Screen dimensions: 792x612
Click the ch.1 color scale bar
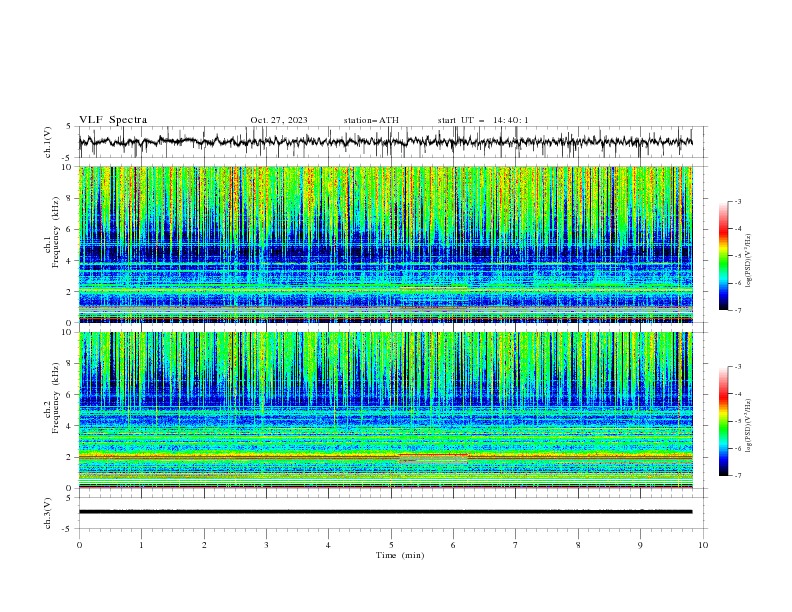click(723, 256)
